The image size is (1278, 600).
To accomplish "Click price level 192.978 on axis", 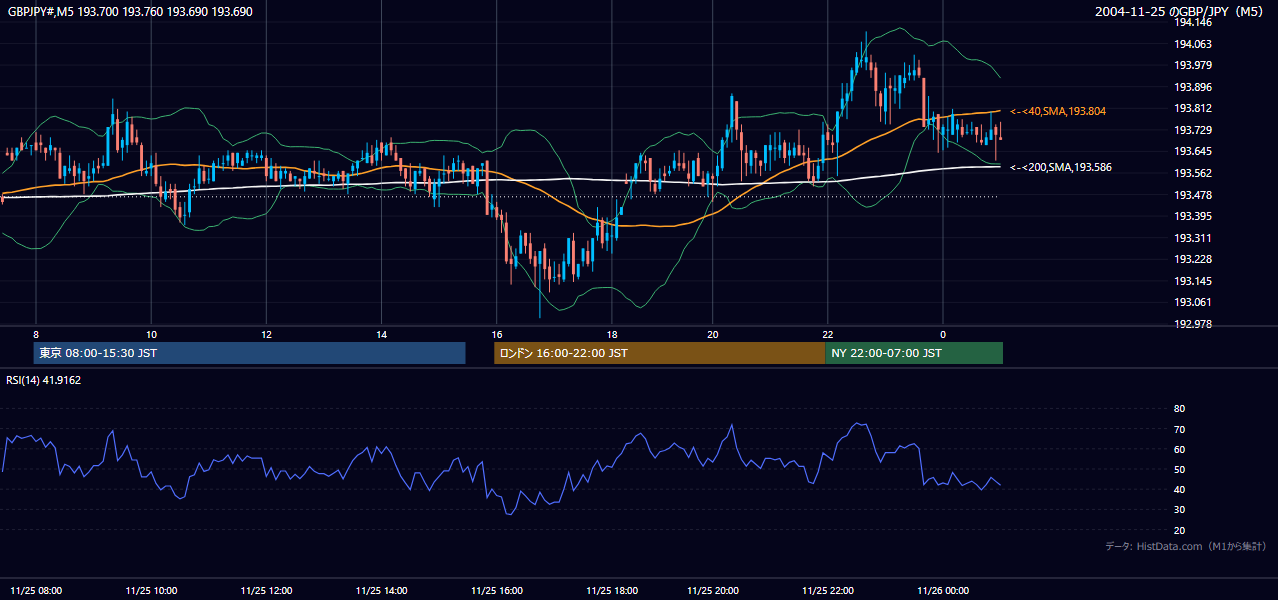I will point(1192,324).
